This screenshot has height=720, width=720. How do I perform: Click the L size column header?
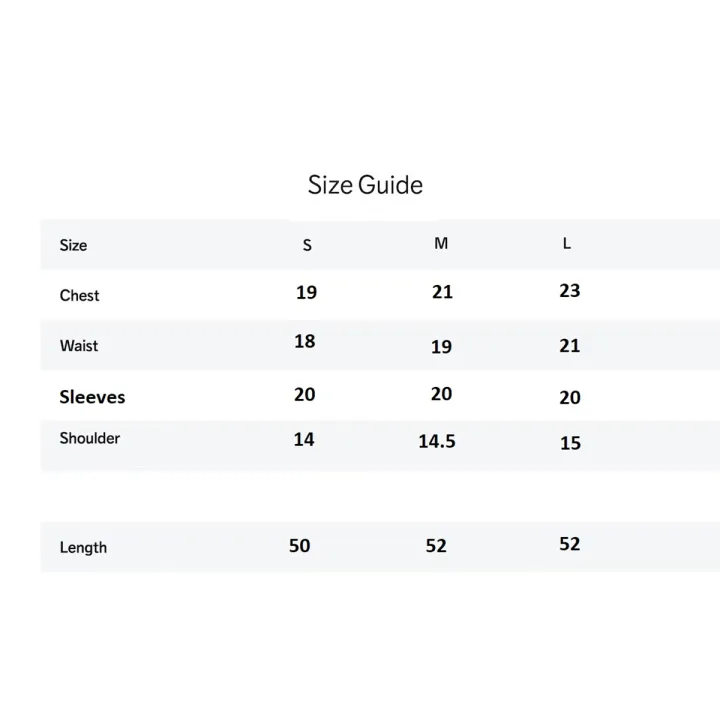click(x=567, y=244)
